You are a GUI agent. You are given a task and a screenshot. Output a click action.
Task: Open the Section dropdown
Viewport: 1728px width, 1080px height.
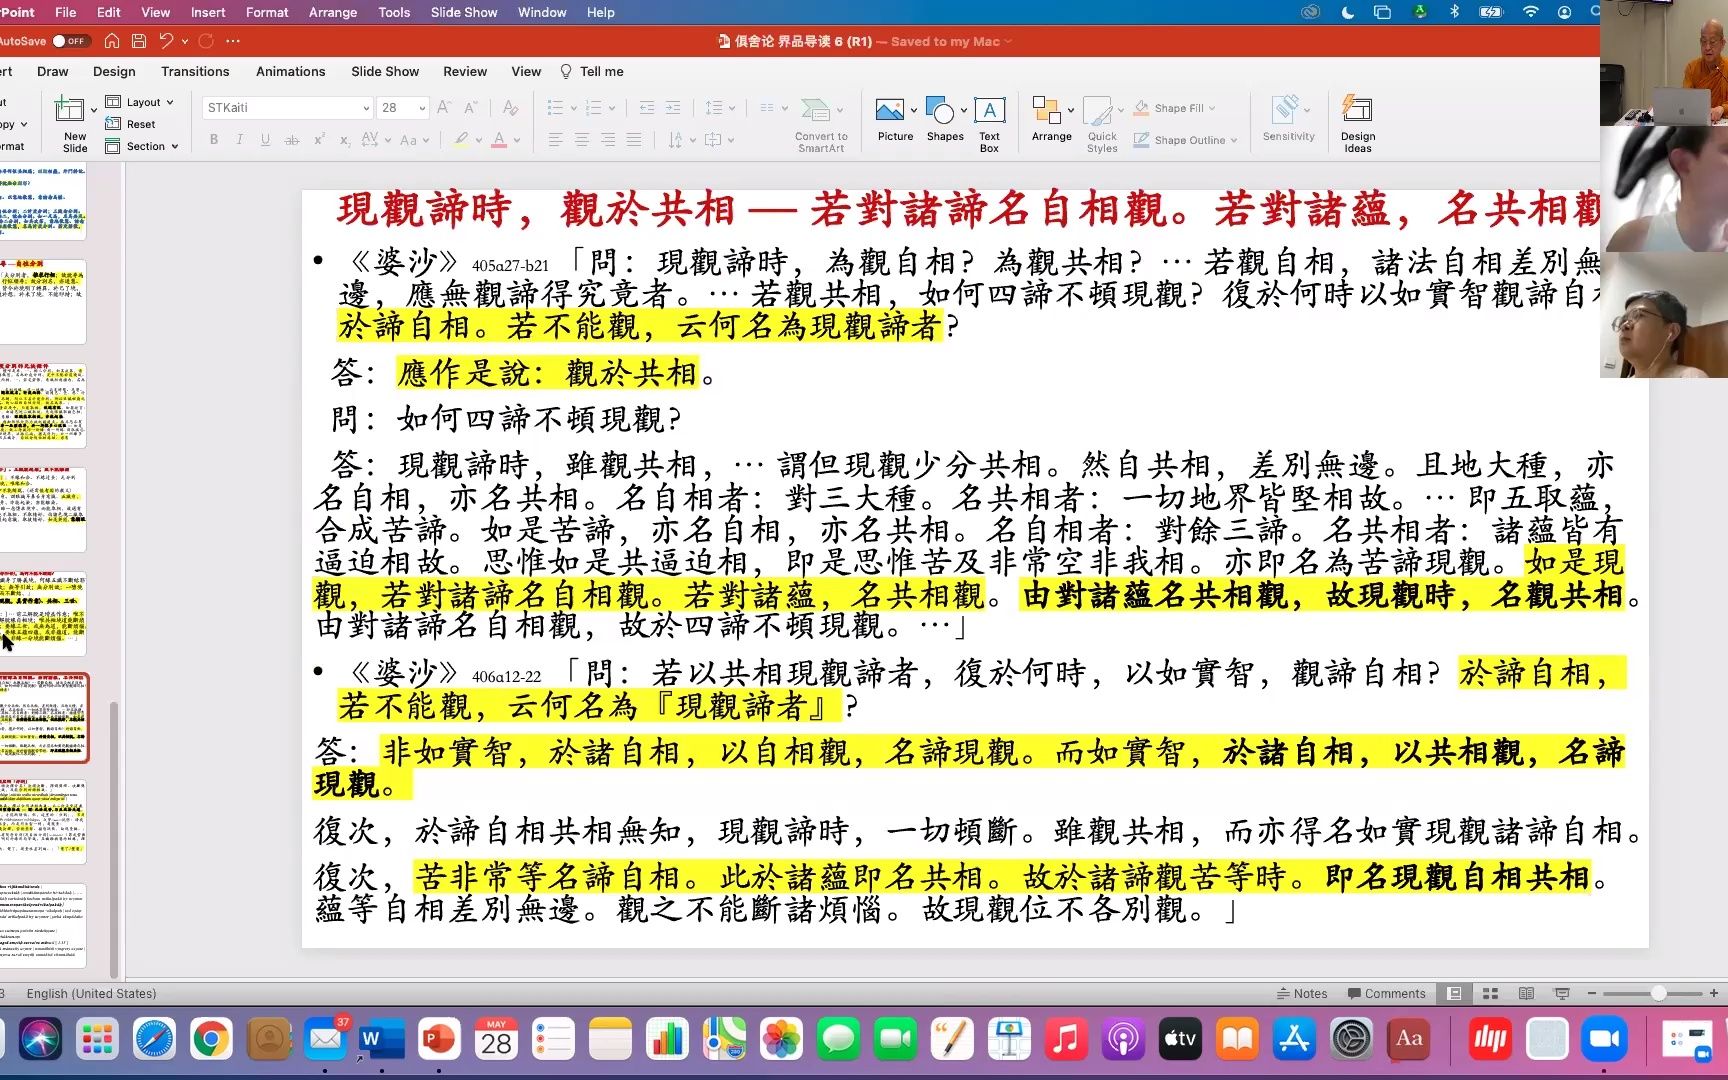(141, 146)
